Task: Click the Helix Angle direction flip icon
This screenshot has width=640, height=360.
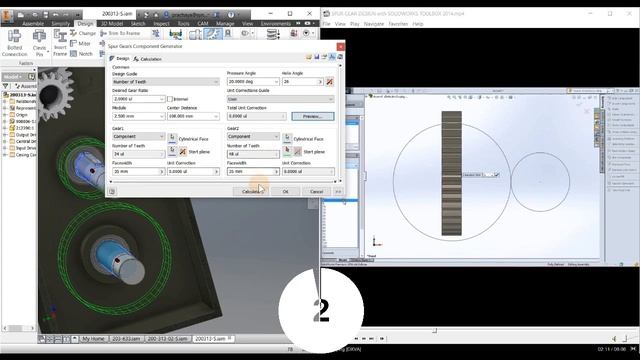Action: point(329,82)
